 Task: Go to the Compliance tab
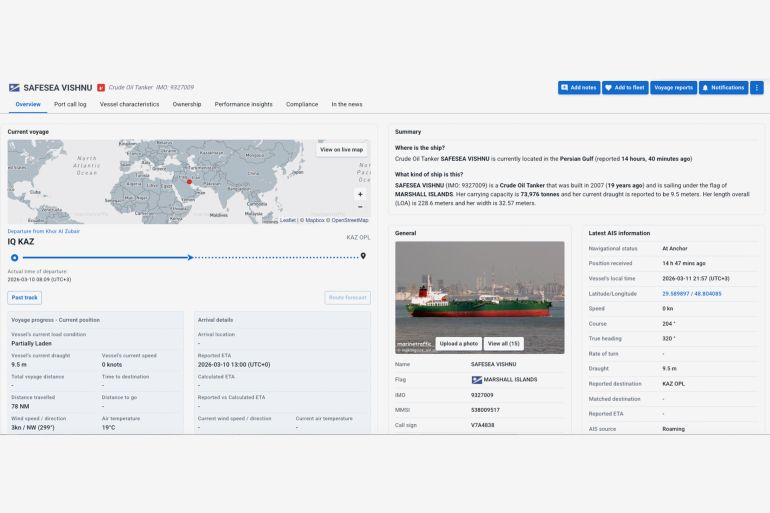click(302, 104)
